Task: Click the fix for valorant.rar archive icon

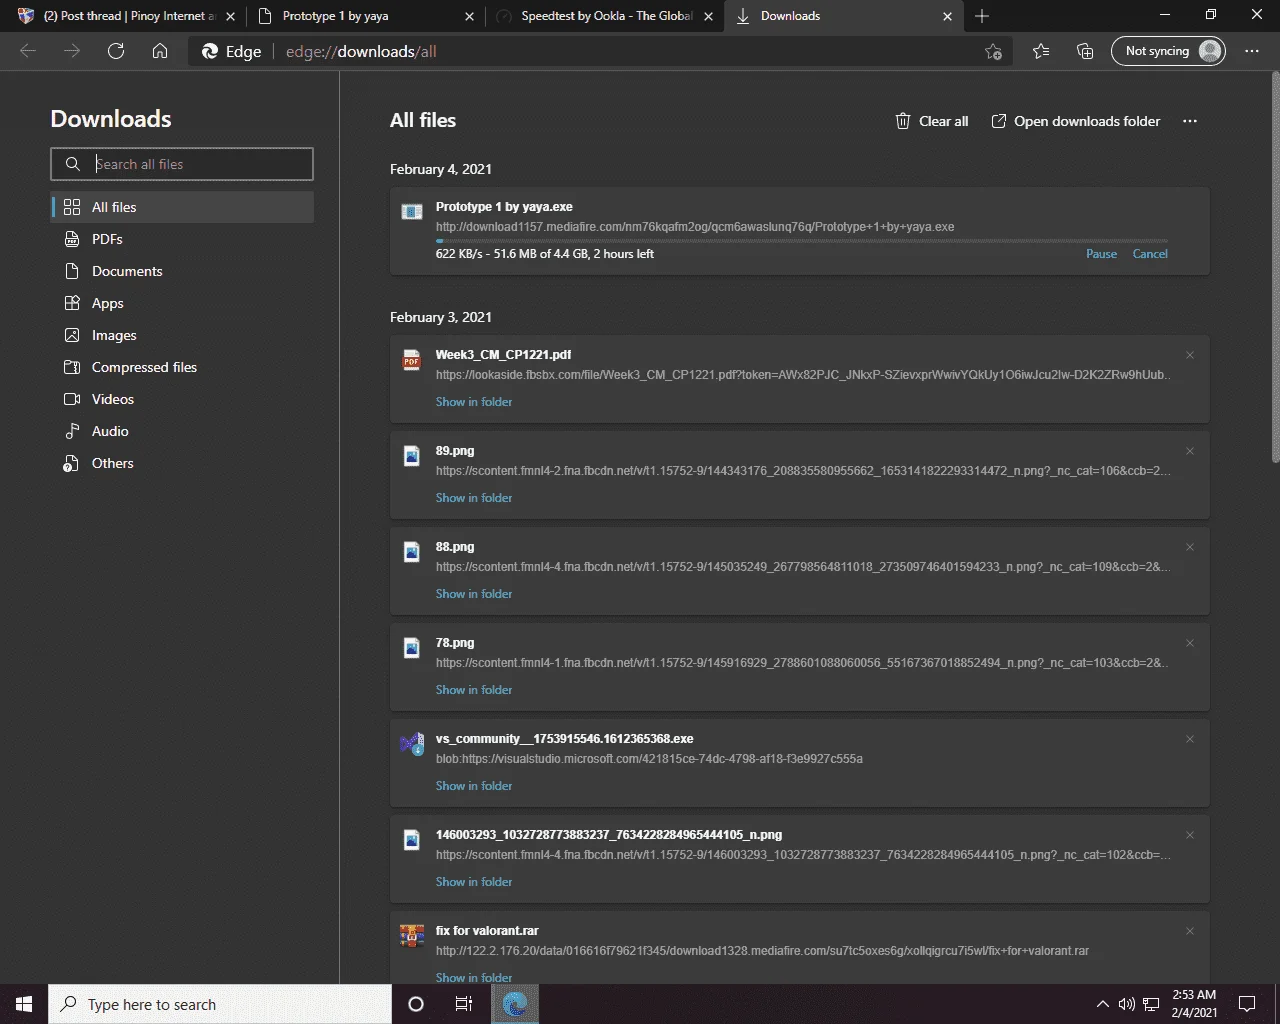Action: [412, 936]
